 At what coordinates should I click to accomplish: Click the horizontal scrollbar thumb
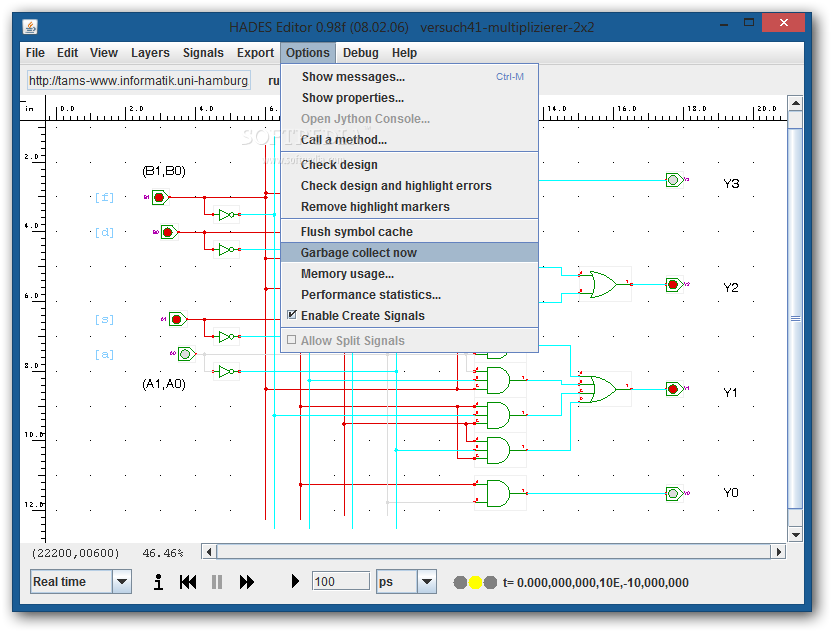(x=493, y=552)
